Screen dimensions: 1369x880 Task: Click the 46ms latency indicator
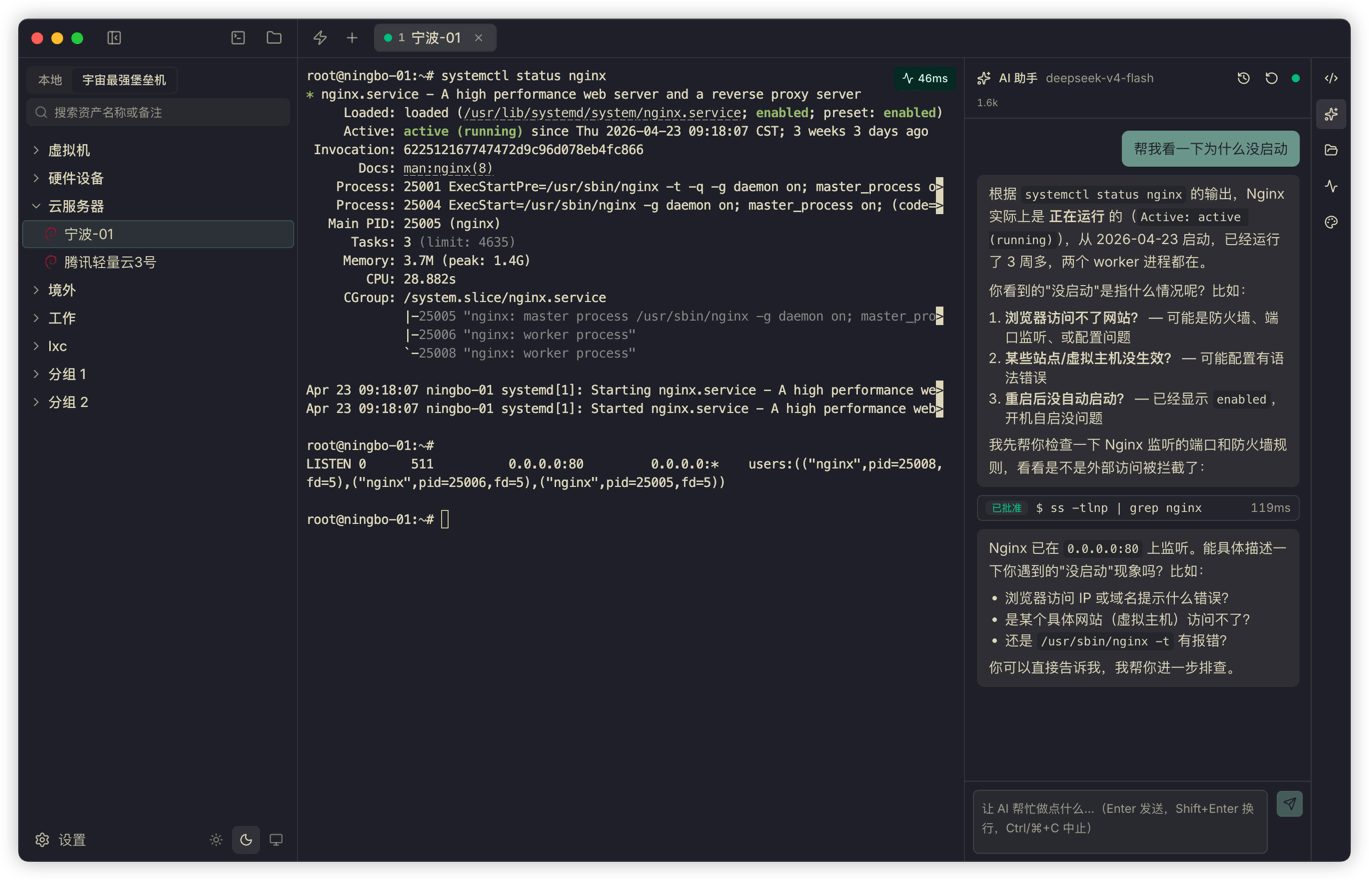(924, 78)
